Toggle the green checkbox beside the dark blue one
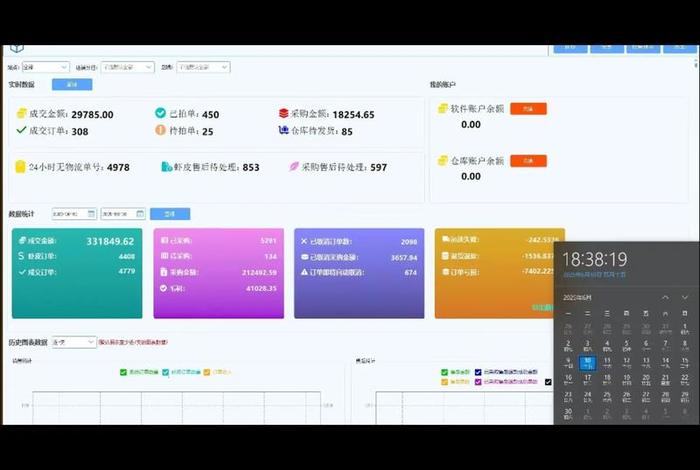This screenshot has height=470, width=700. click(x=444, y=372)
